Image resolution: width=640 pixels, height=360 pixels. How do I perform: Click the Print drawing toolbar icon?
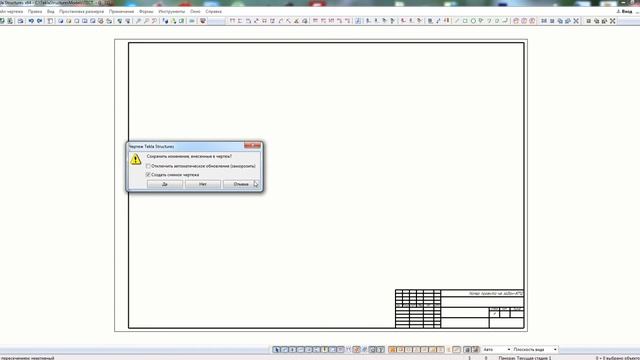click(x=20, y=21)
